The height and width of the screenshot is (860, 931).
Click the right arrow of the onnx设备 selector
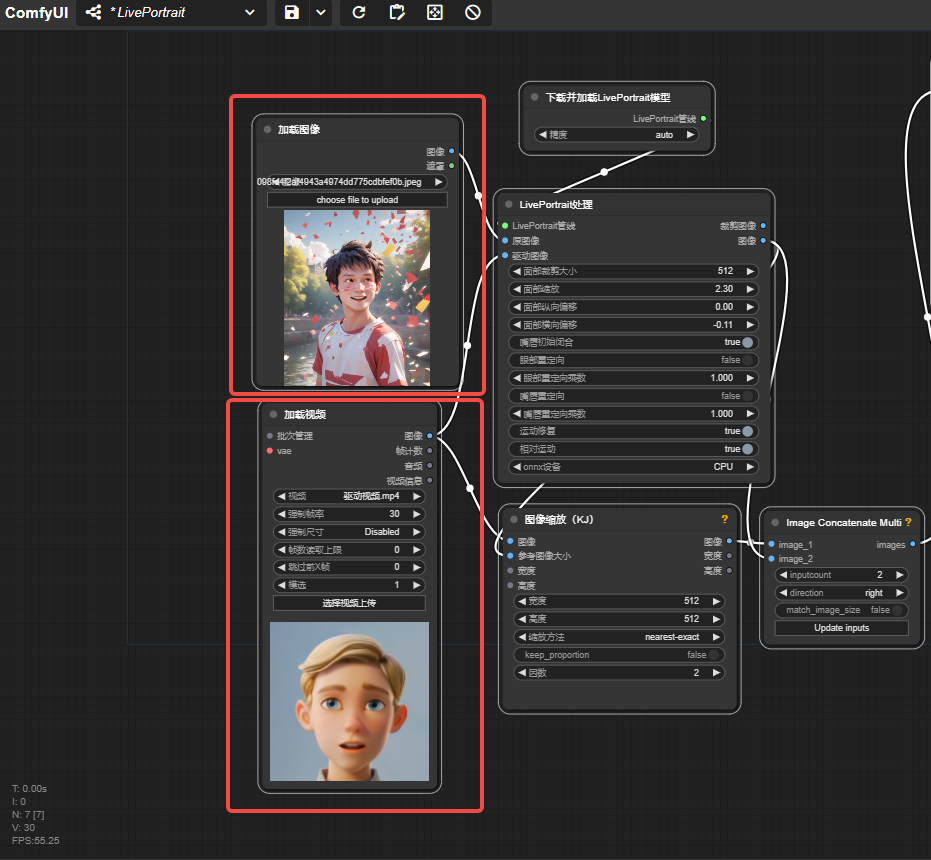[x=750, y=467]
